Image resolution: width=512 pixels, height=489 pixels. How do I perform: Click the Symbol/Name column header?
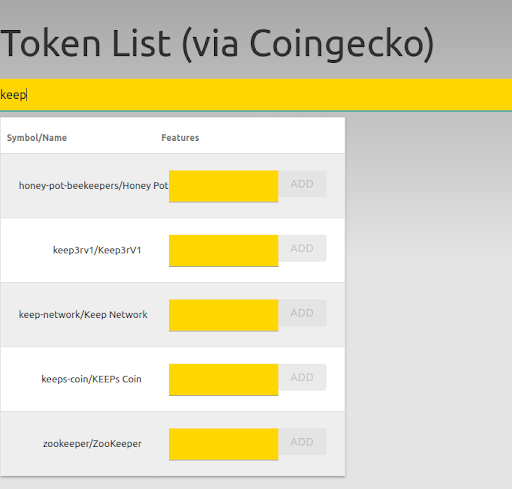coord(37,138)
